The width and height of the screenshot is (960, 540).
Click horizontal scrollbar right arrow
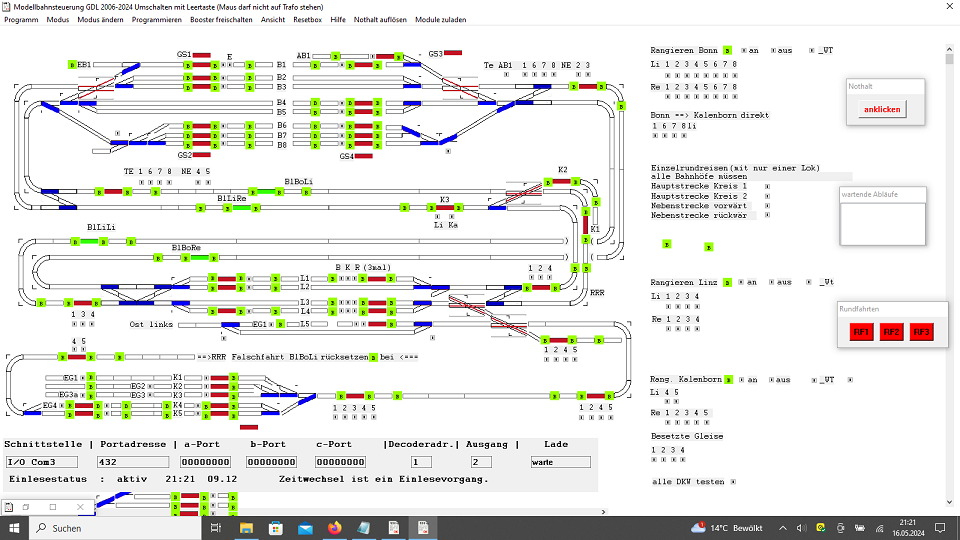tap(603, 512)
